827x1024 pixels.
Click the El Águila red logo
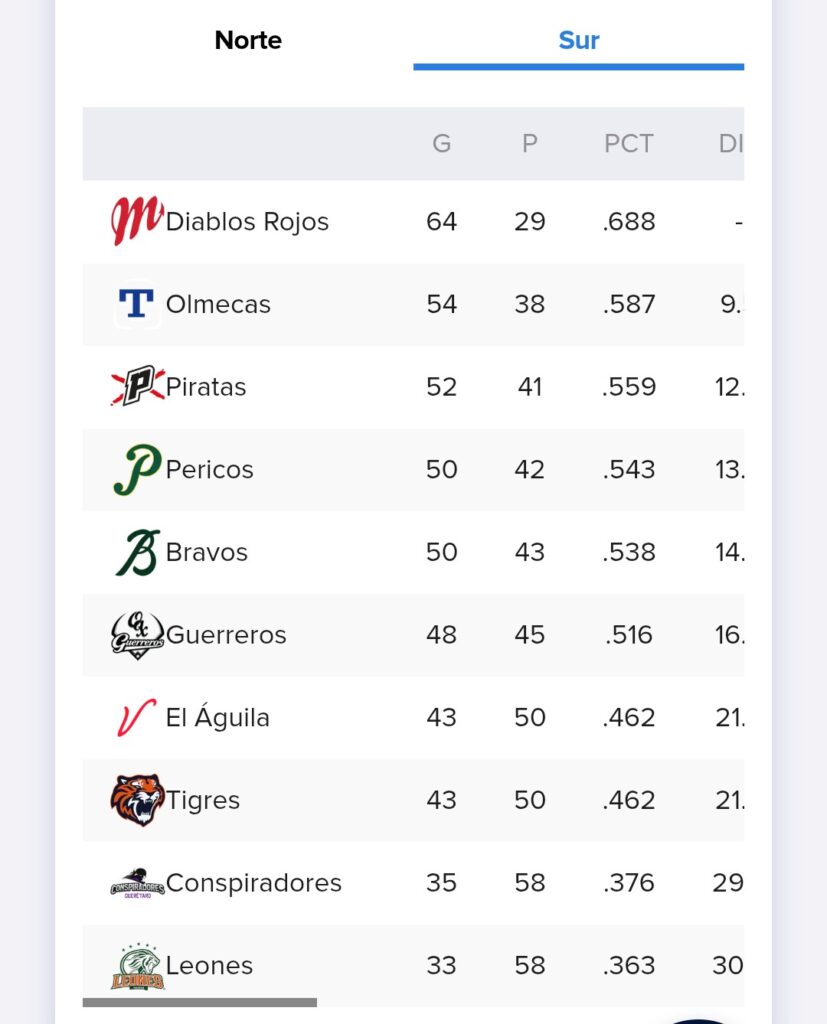click(x=137, y=717)
